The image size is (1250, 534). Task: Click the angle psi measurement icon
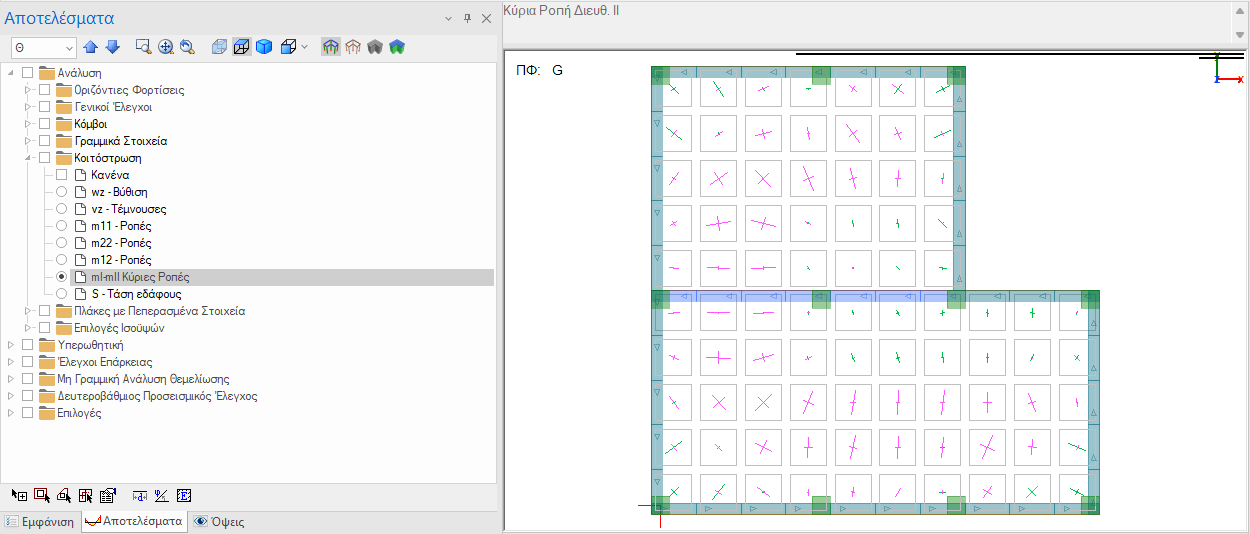pyautogui.click(x=162, y=495)
